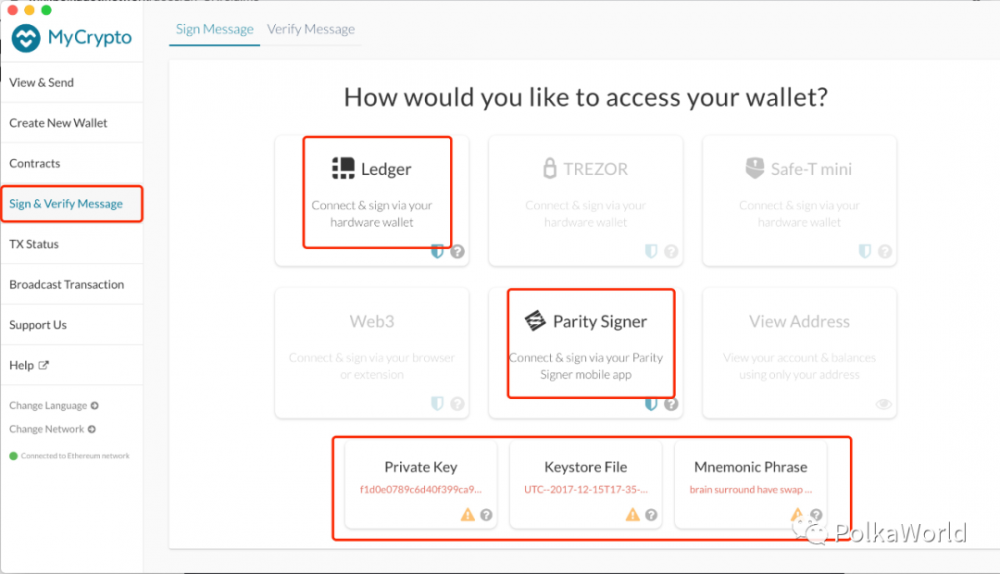
Task: Click the Private Key warning triangle icon
Action: point(467,515)
